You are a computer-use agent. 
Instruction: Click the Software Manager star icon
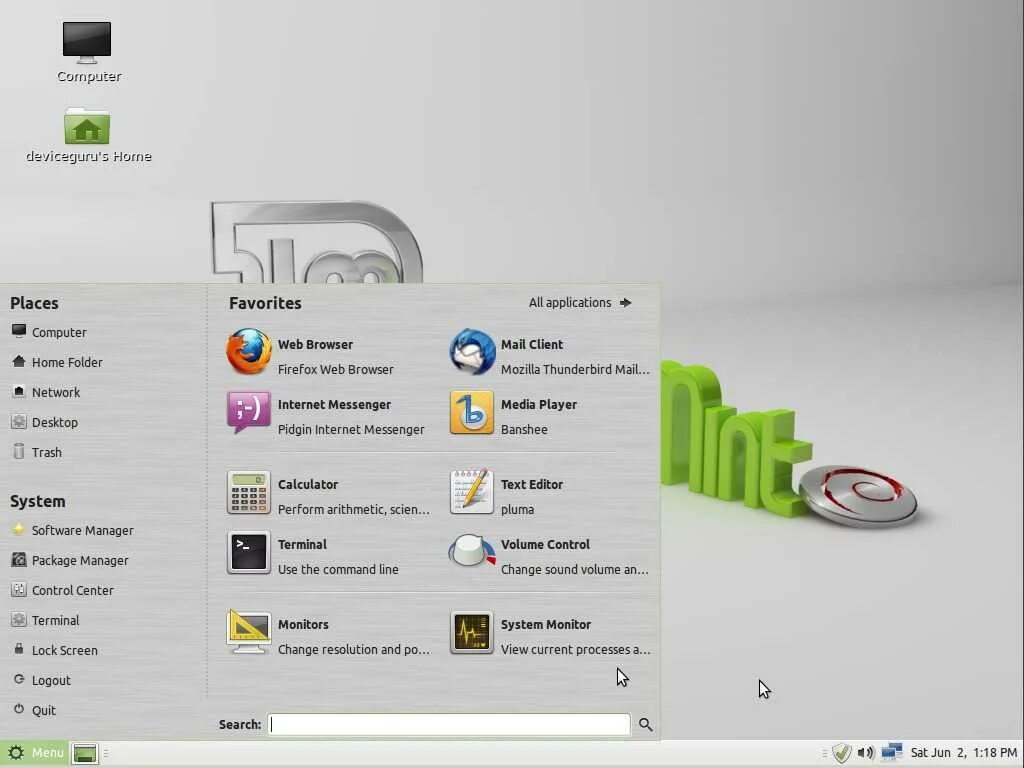19,530
